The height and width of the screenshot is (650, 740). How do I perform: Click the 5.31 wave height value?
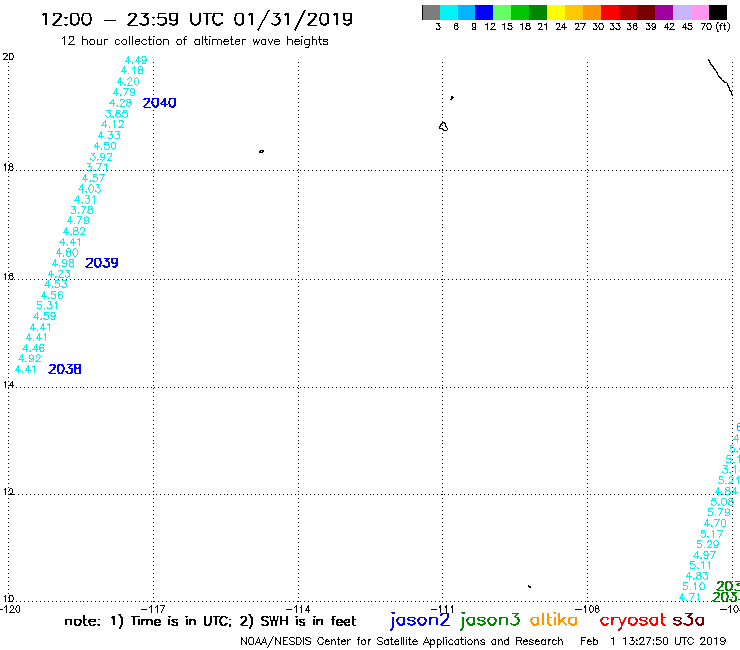(48, 305)
